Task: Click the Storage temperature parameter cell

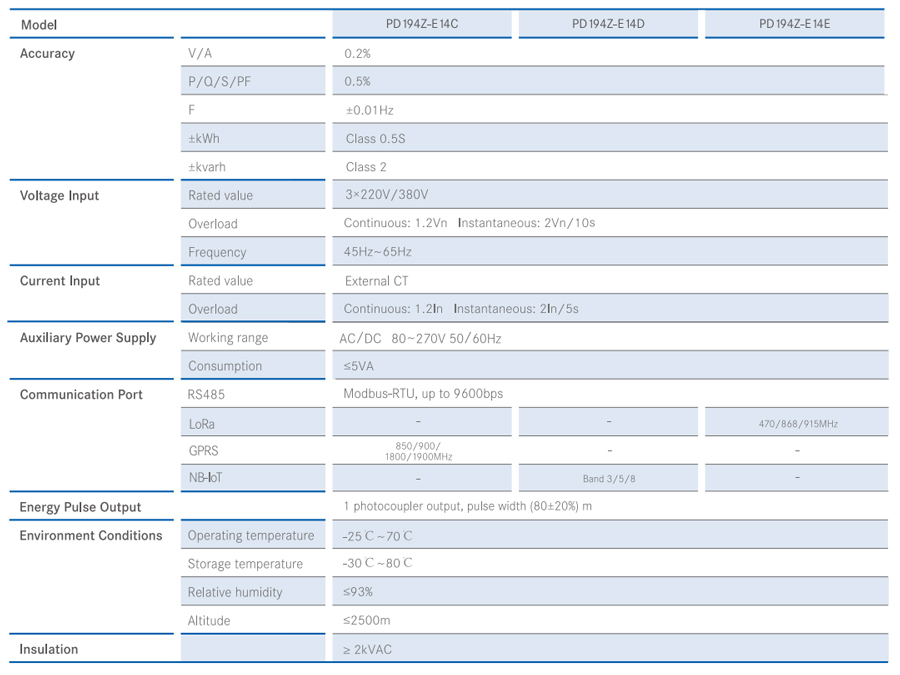Action: coord(253,564)
